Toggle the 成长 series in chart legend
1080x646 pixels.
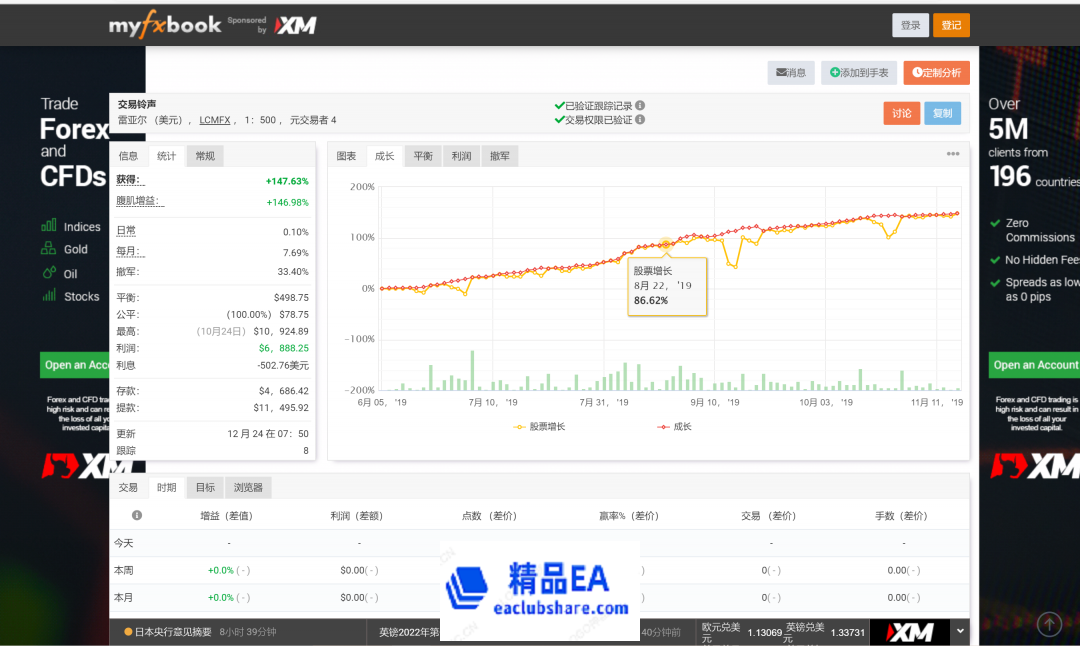pos(674,427)
